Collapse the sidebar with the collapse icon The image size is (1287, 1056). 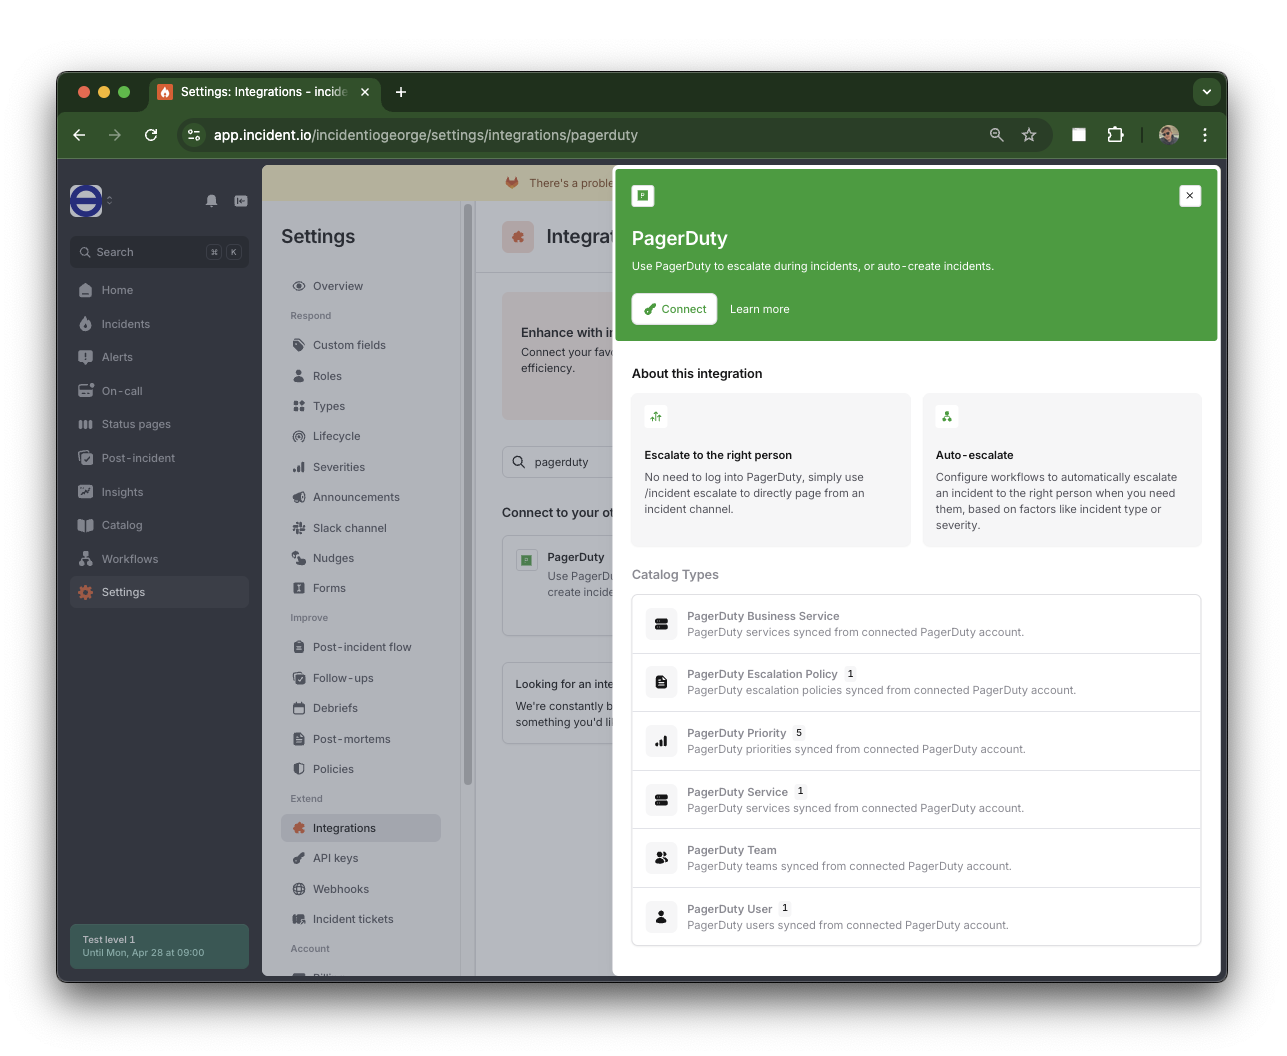241,201
